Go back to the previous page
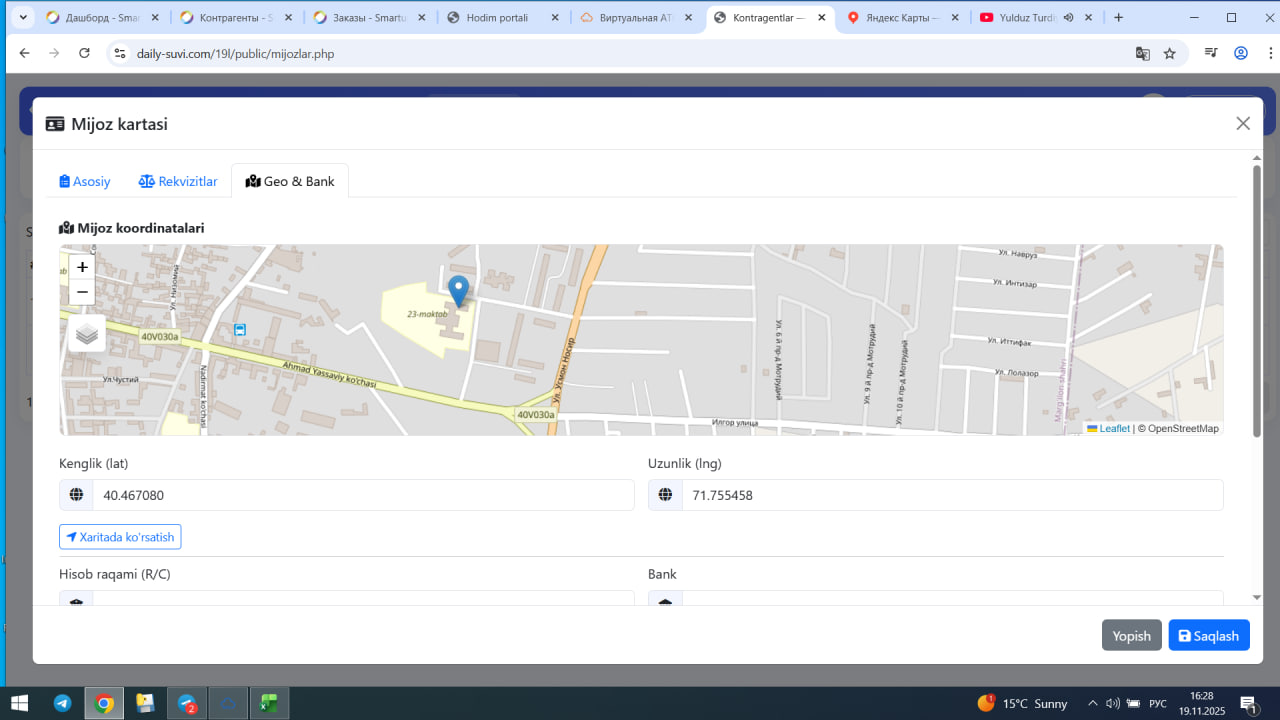1280x720 pixels. click(25, 53)
